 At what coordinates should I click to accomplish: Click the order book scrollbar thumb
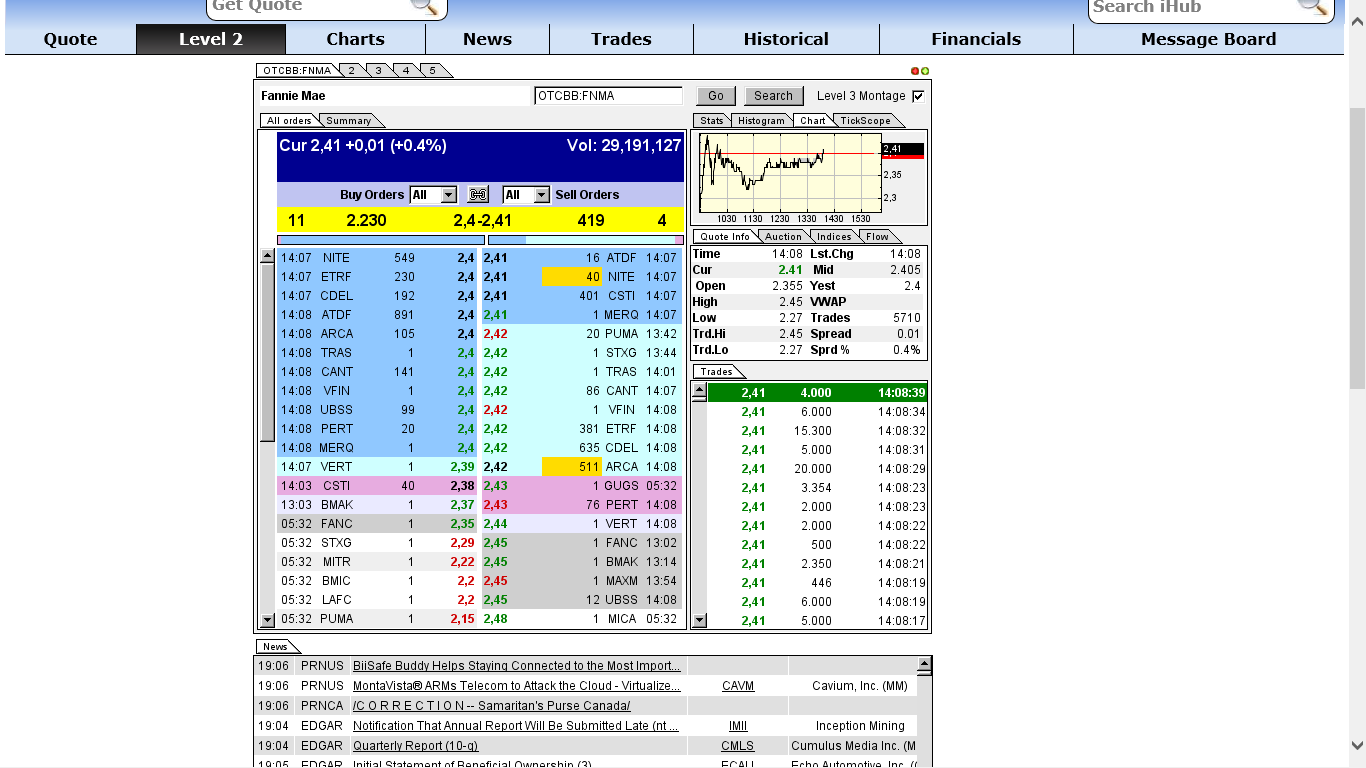coord(267,352)
